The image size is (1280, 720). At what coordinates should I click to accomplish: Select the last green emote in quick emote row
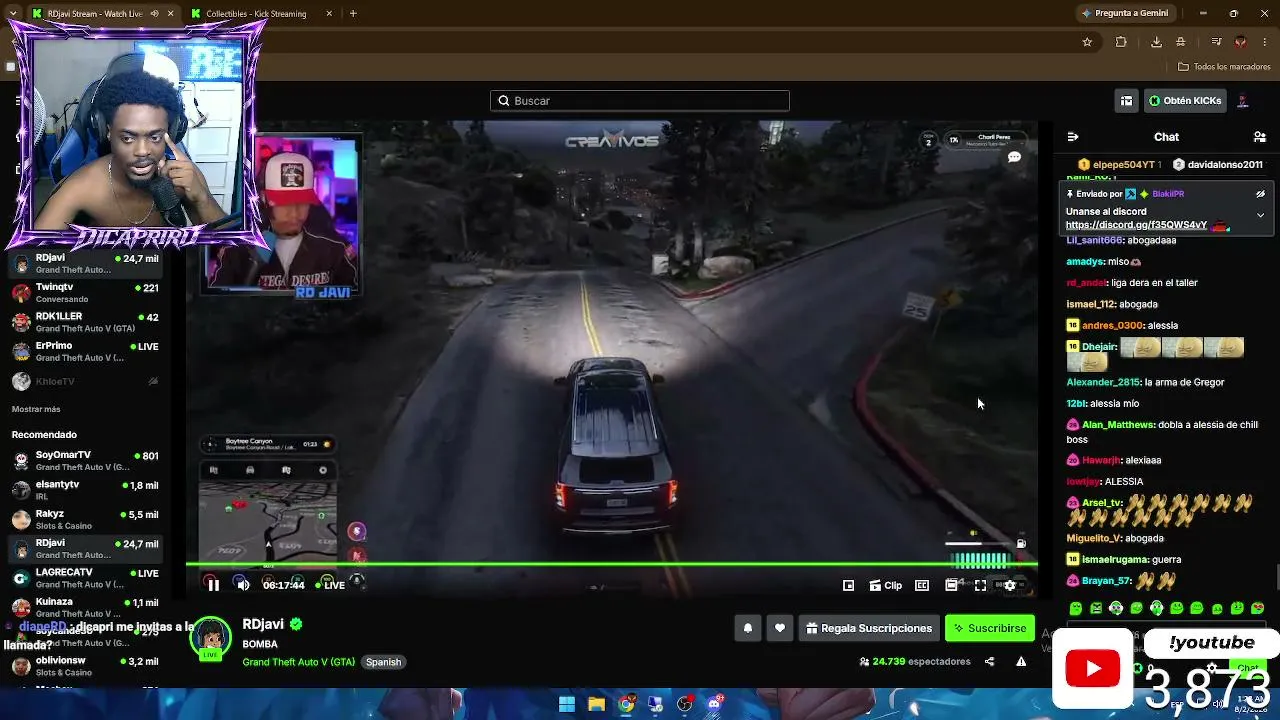1258,608
